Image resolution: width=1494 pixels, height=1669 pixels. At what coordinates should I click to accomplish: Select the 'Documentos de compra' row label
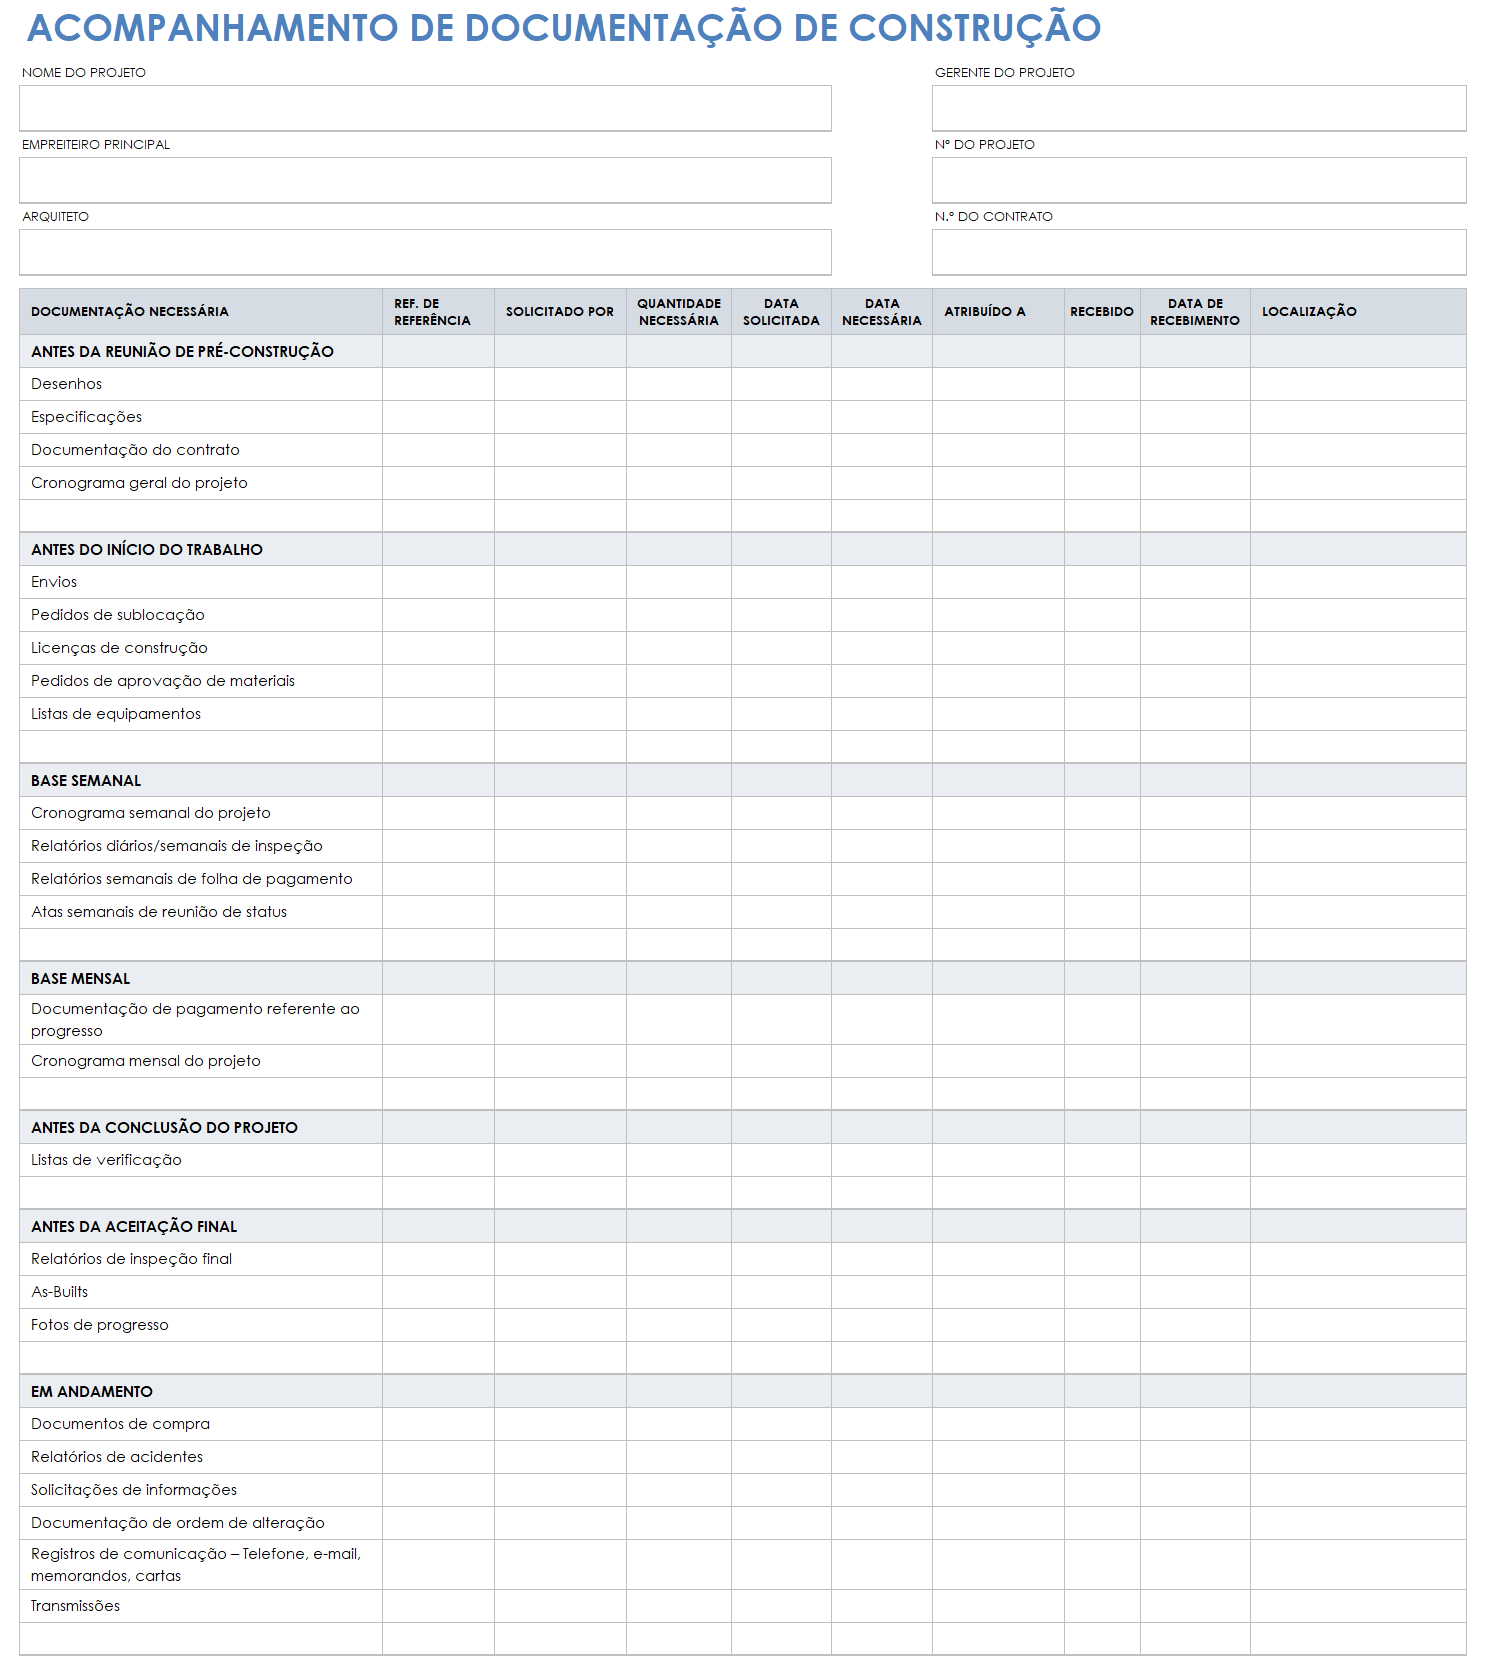[120, 1424]
